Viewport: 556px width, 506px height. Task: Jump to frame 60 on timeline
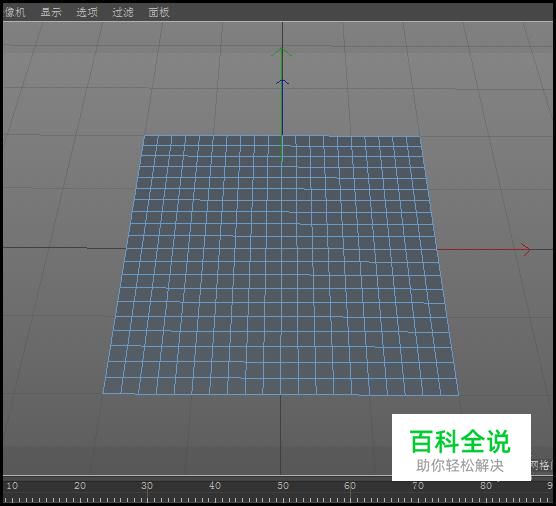350,485
